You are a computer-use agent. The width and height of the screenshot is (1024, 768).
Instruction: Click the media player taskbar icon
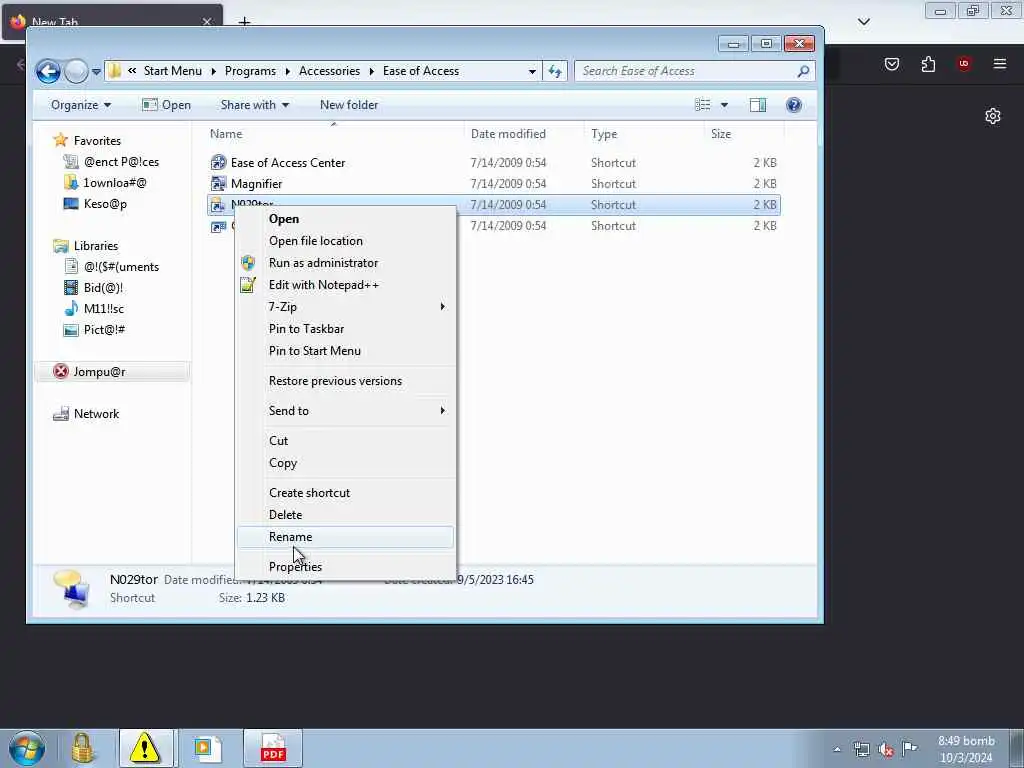(207, 748)
